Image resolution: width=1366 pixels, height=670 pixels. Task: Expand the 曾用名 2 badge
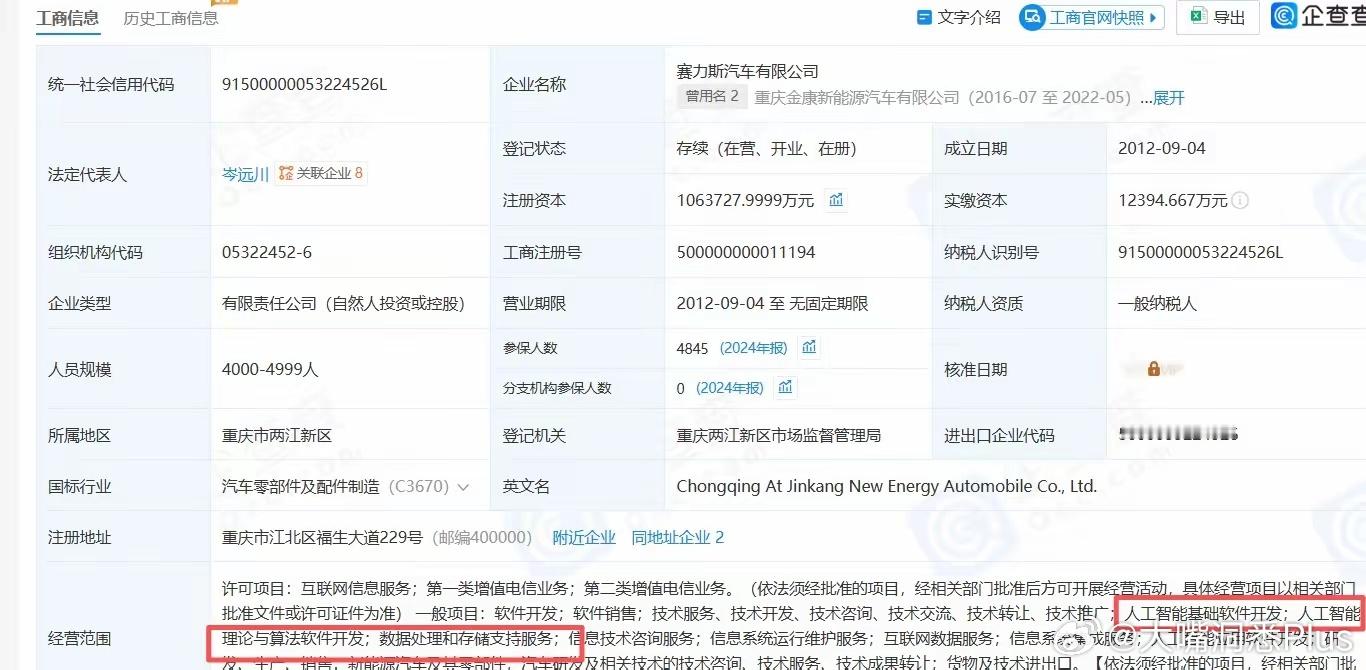[x=713, y=97]
